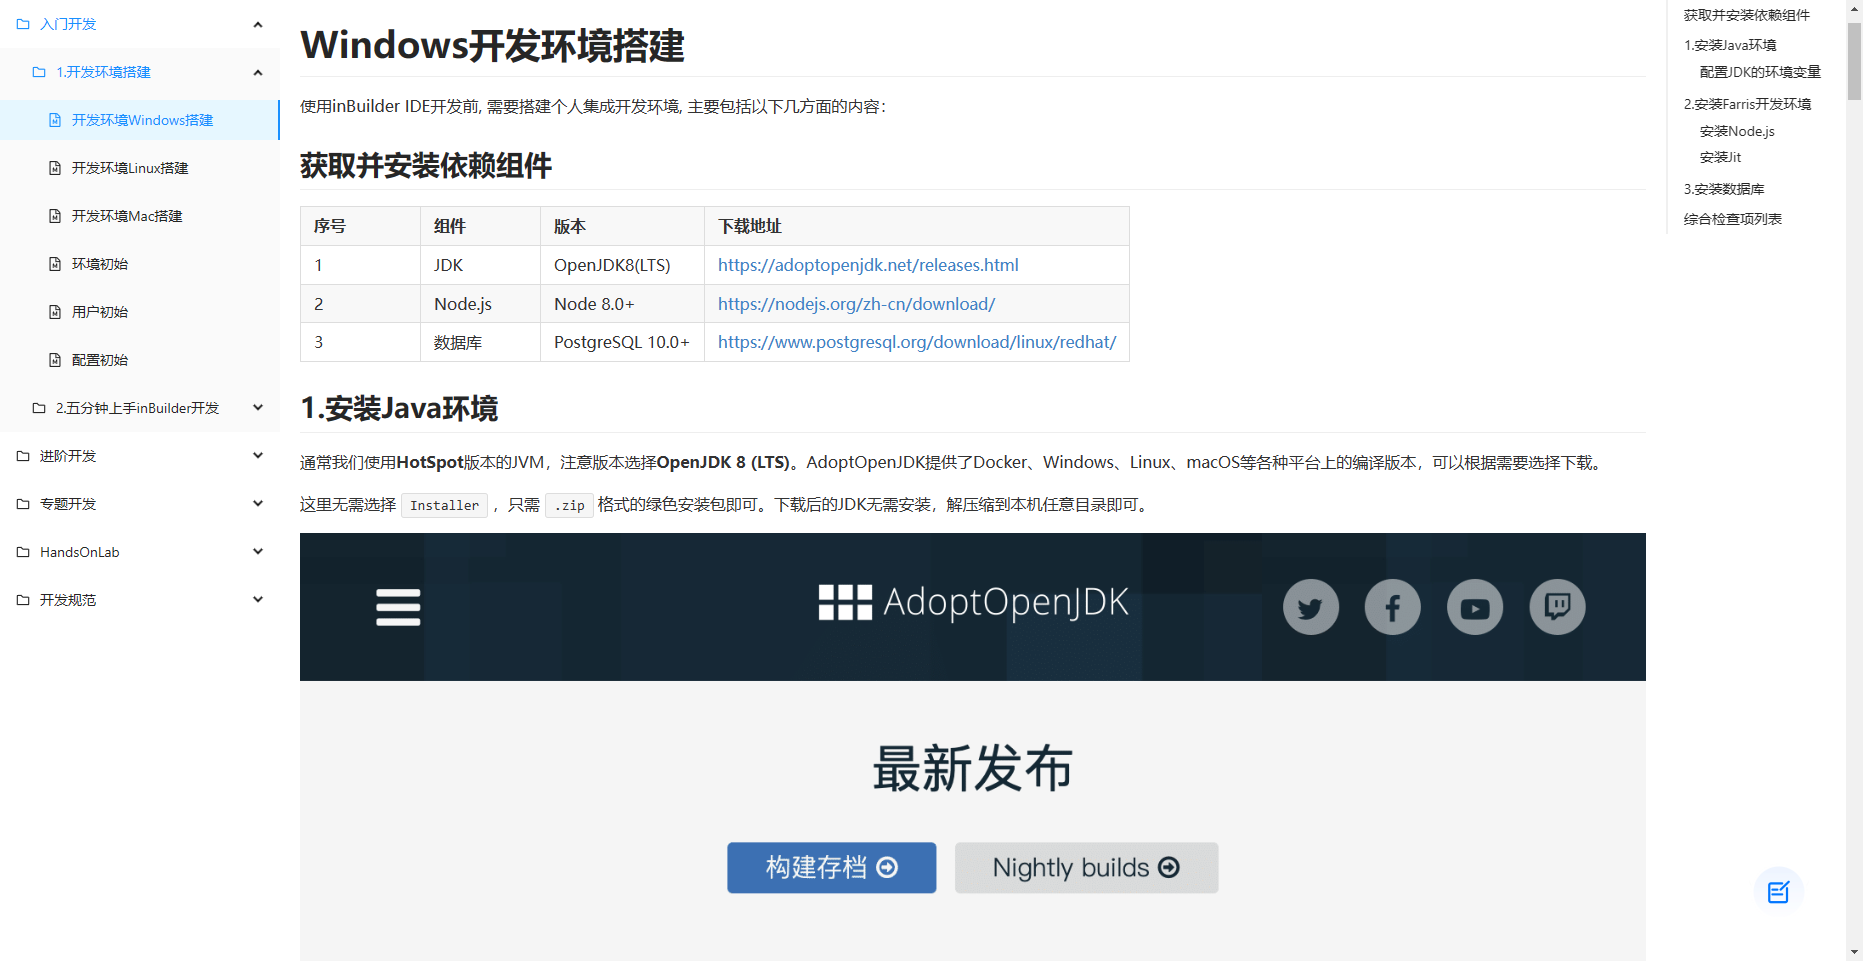Click the page scrollbar up arrow

[1854, 8]
